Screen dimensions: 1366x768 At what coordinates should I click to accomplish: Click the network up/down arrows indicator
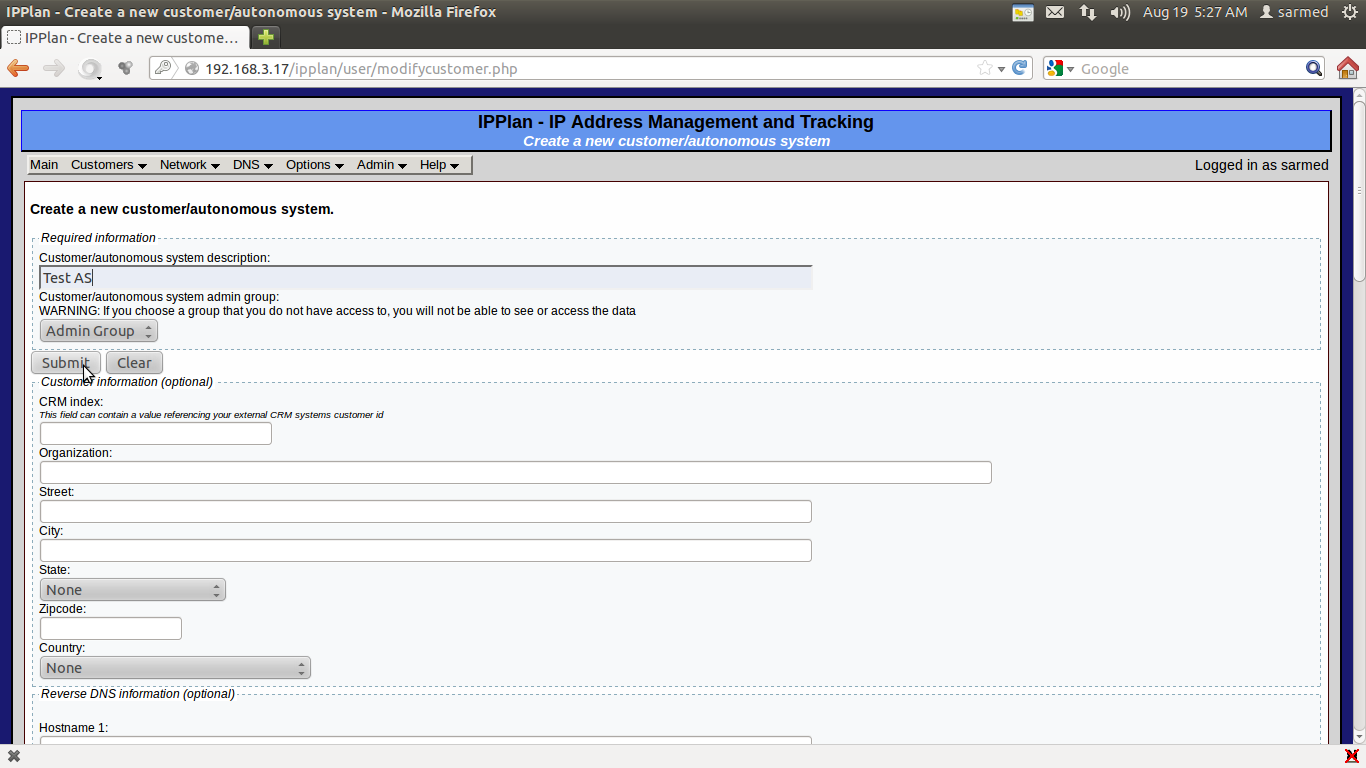[1086, 12]
